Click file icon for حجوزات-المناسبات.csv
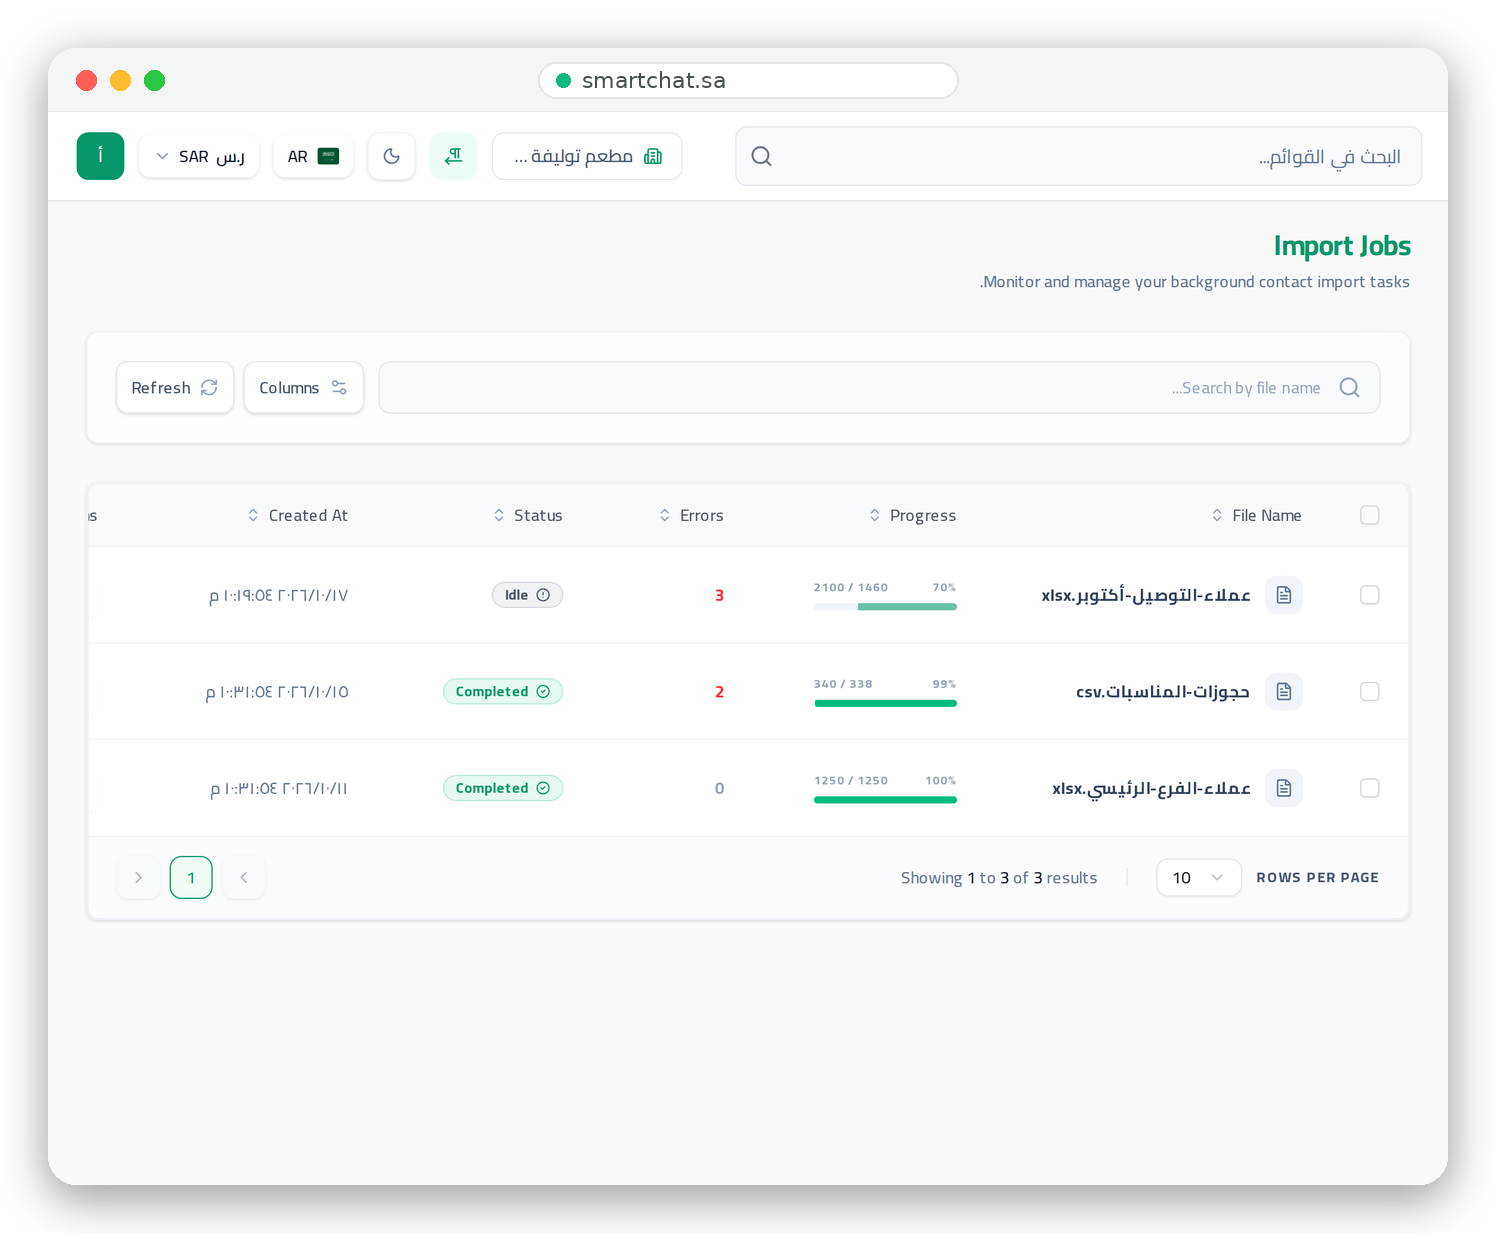The width and height of the screenshot is (1496, 1233). [x=1284, y=692]
